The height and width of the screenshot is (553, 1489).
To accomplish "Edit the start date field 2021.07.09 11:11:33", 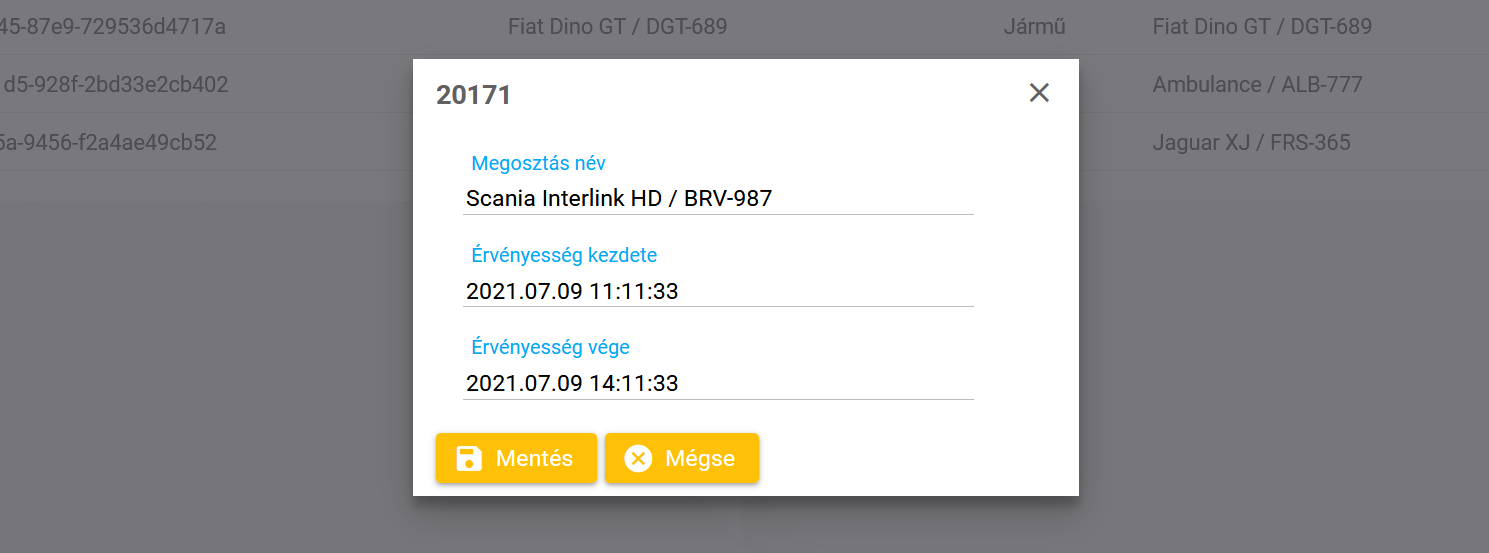I will (x=717, y=291).
